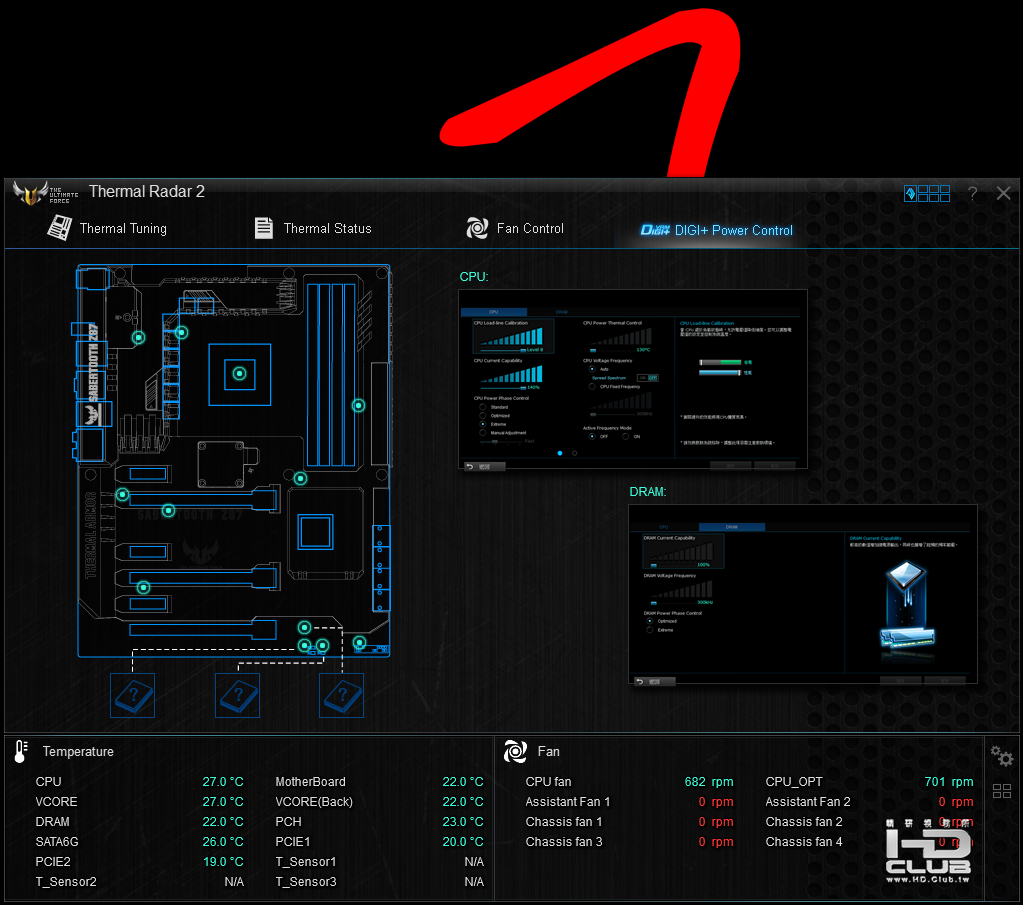Click the PCIE2 temperature value "19.0 °C"
Screen dimensions: 1023x905
(x=223, y=862)
